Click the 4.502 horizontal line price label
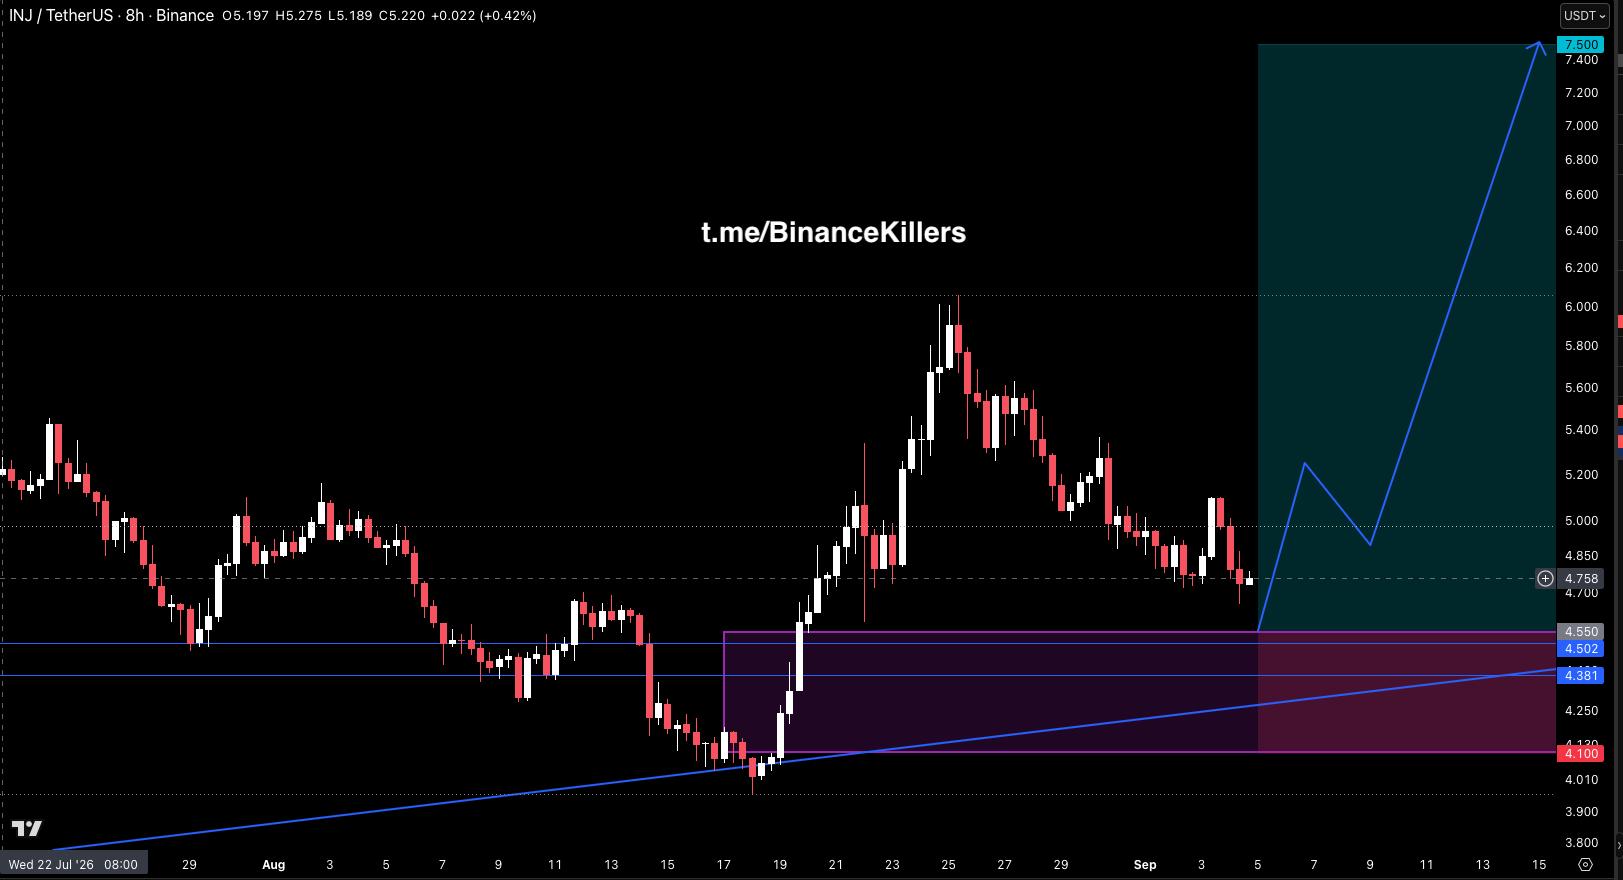The image size is (1623, 880). click(x=1581, y=648)
